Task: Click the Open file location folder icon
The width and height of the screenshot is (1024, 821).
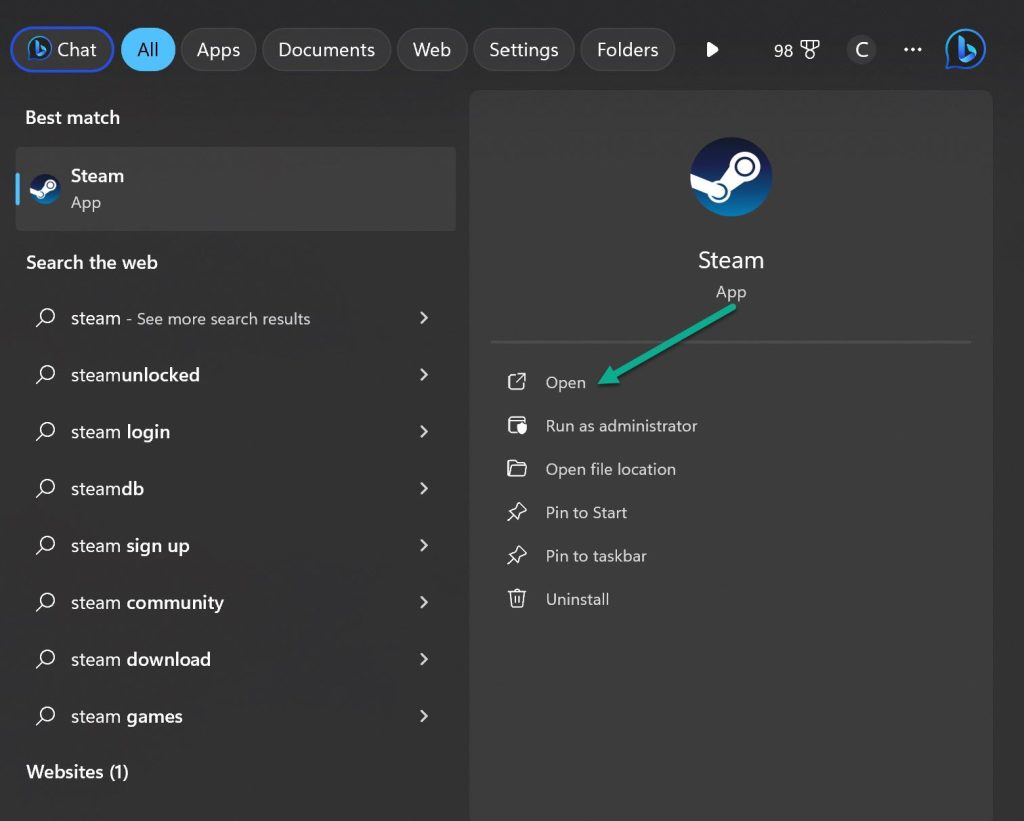Action: 517,468
